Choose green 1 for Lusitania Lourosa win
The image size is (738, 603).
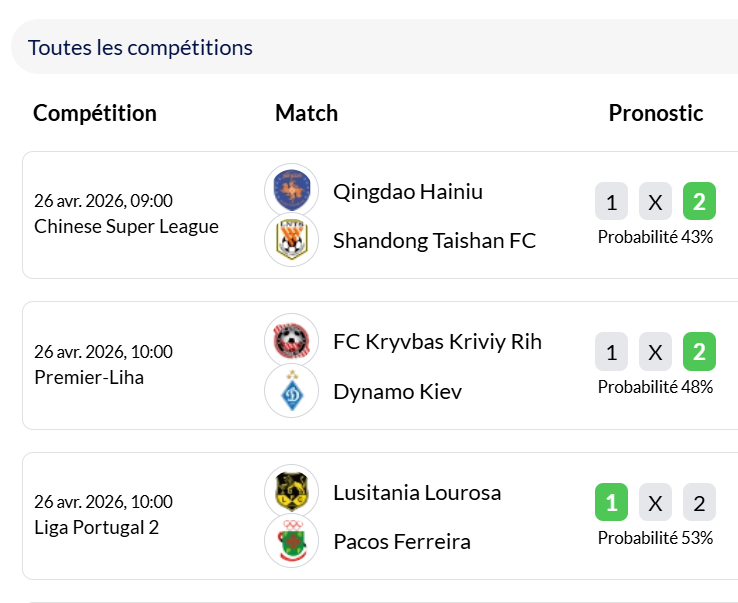(611, 502)
